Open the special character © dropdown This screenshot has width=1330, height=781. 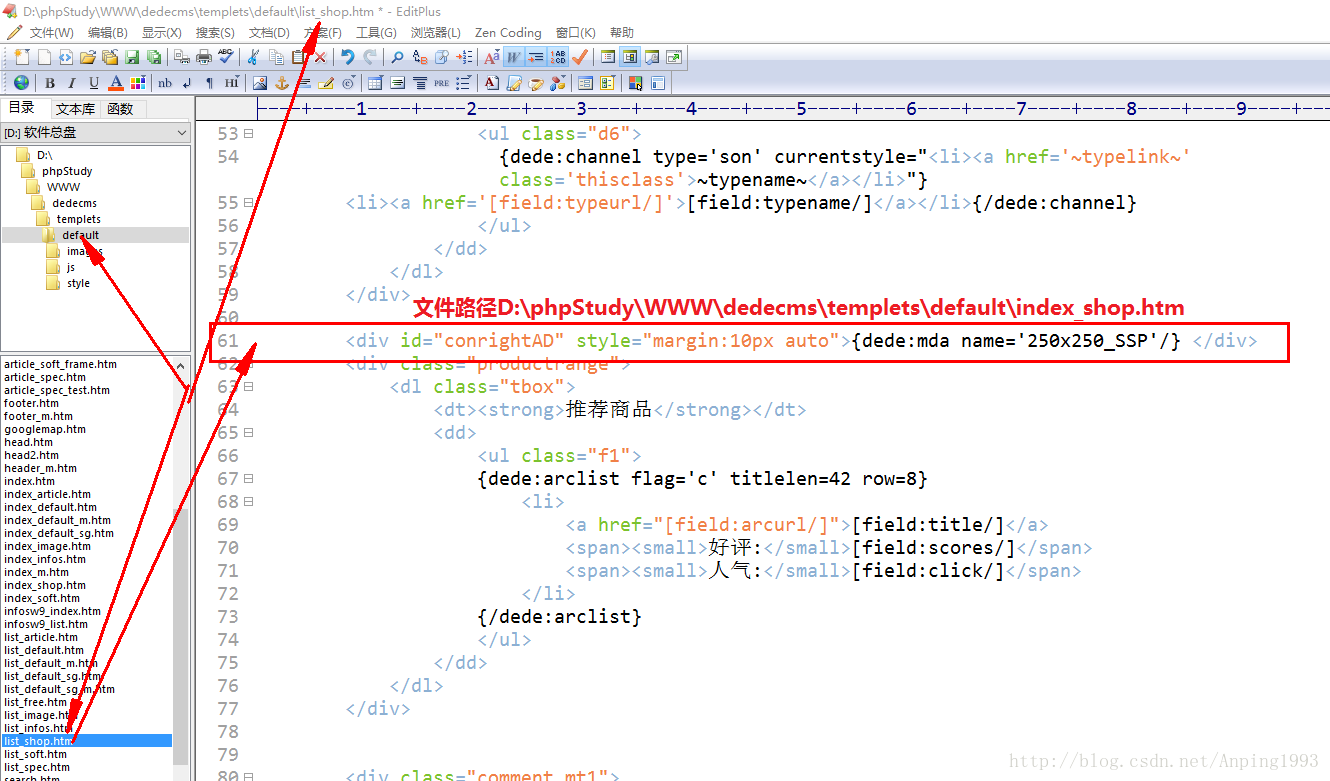(349, 83)
